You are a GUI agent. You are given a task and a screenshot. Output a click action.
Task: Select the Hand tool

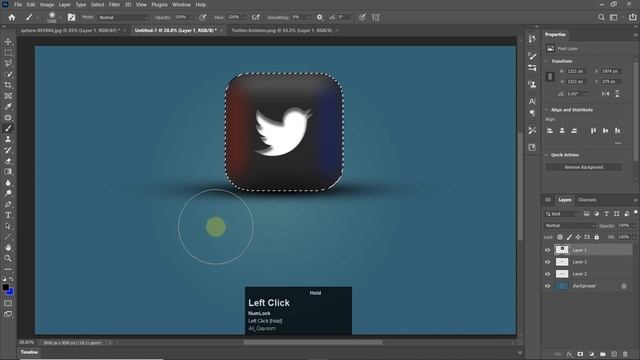(8, 247)
